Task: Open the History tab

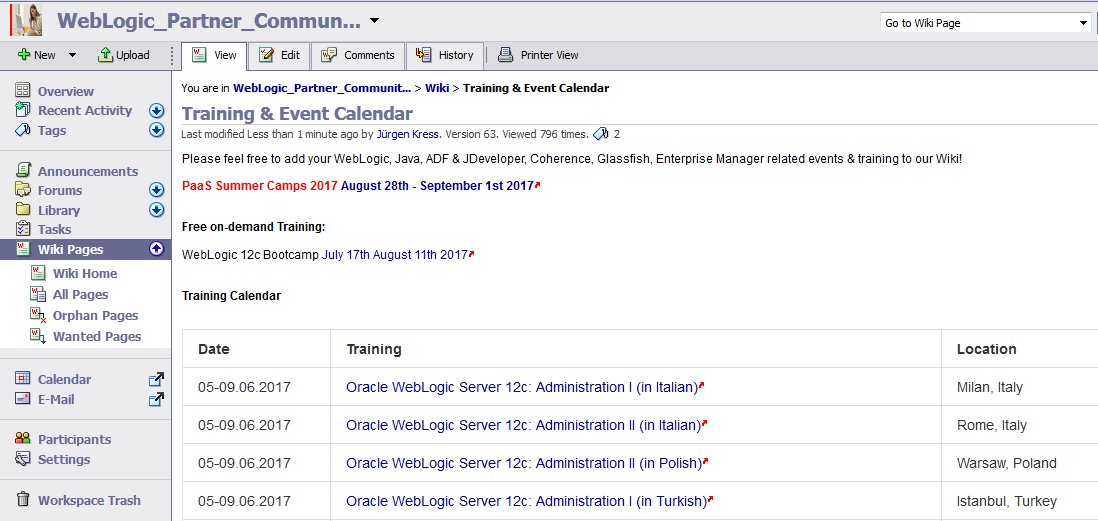Action: click(x=445, y=55)
